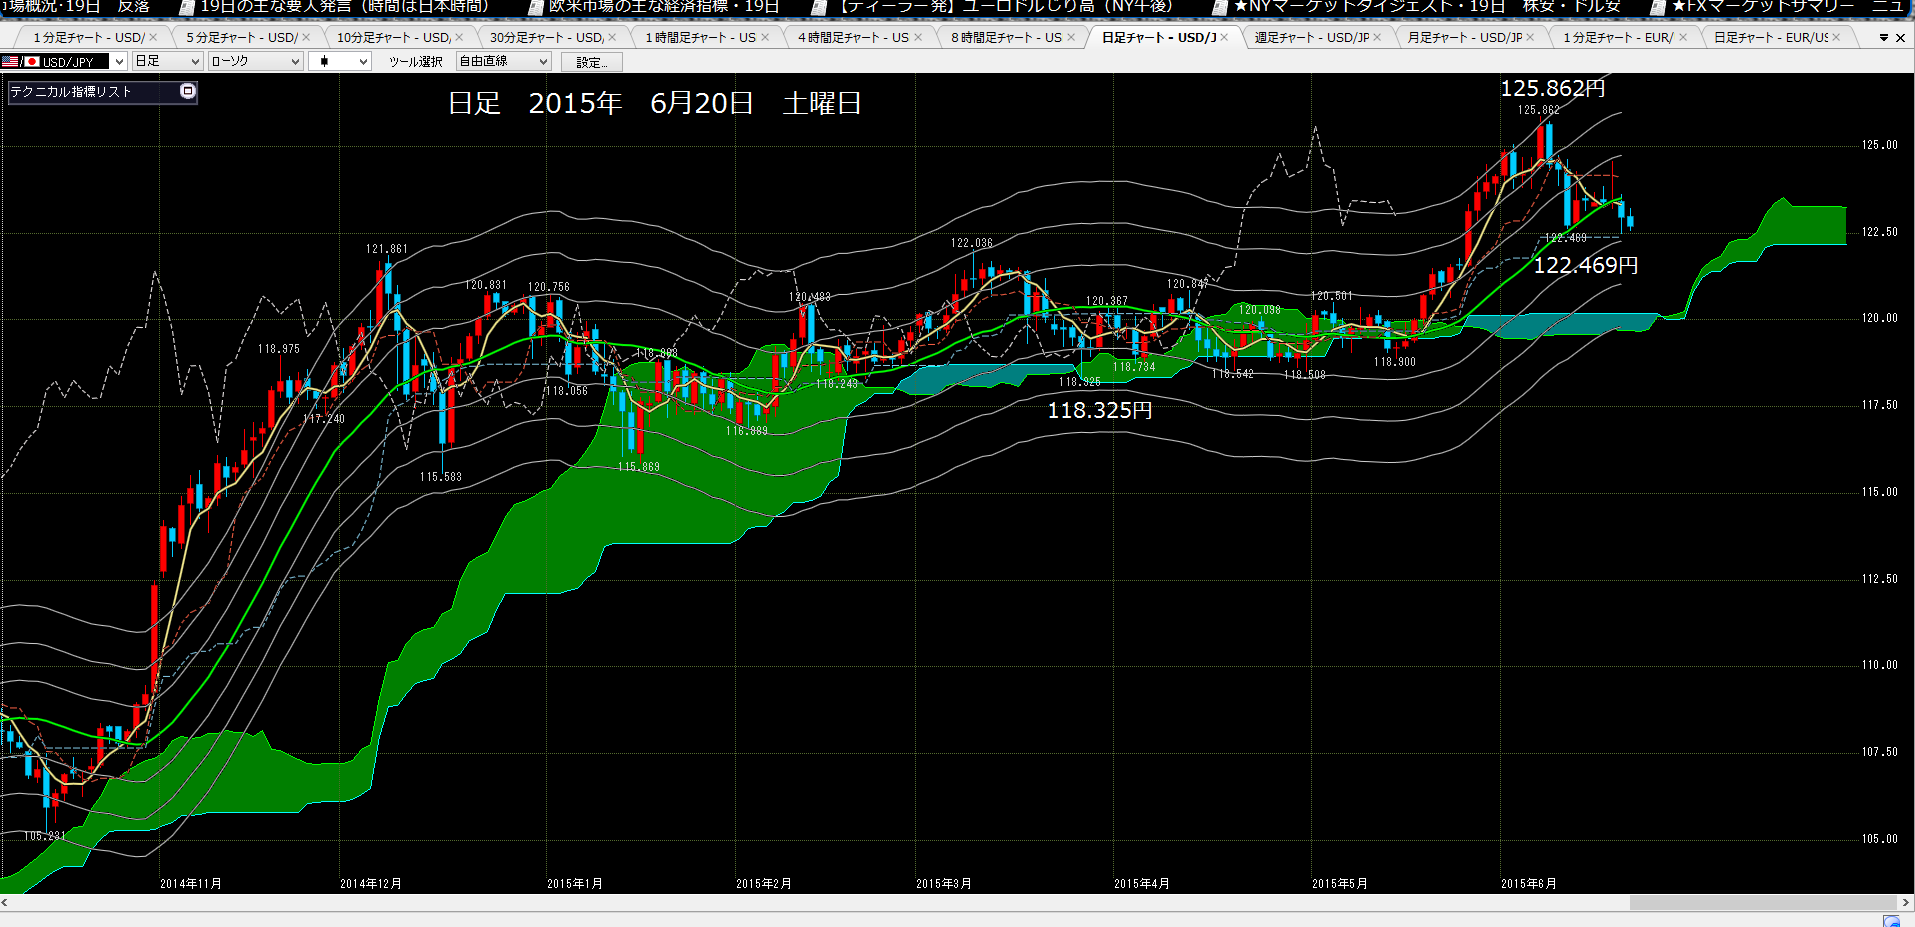Click the '121.861' peak label on chart

[x=386, y=249]
